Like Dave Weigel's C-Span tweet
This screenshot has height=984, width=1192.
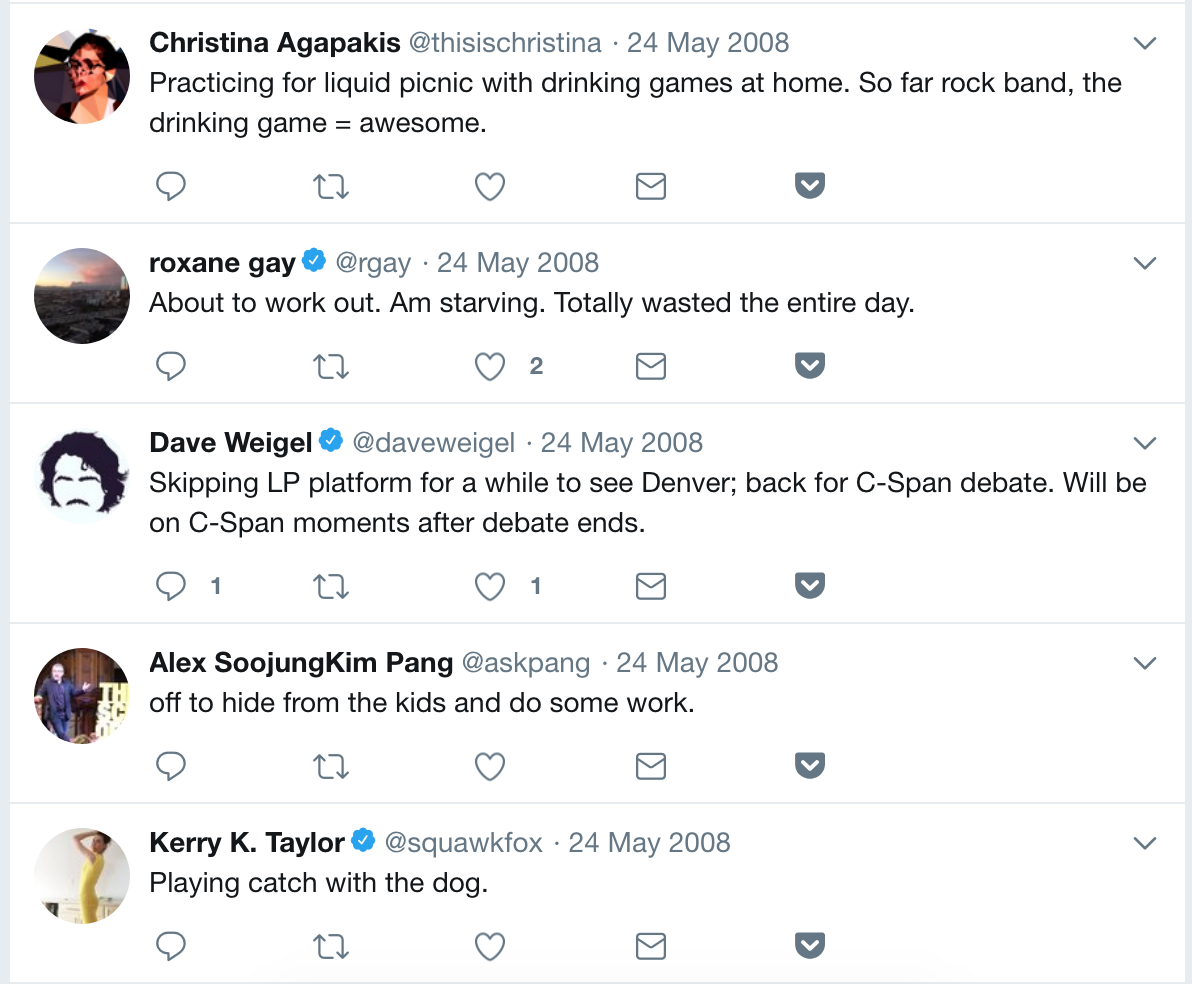[490, 586]
